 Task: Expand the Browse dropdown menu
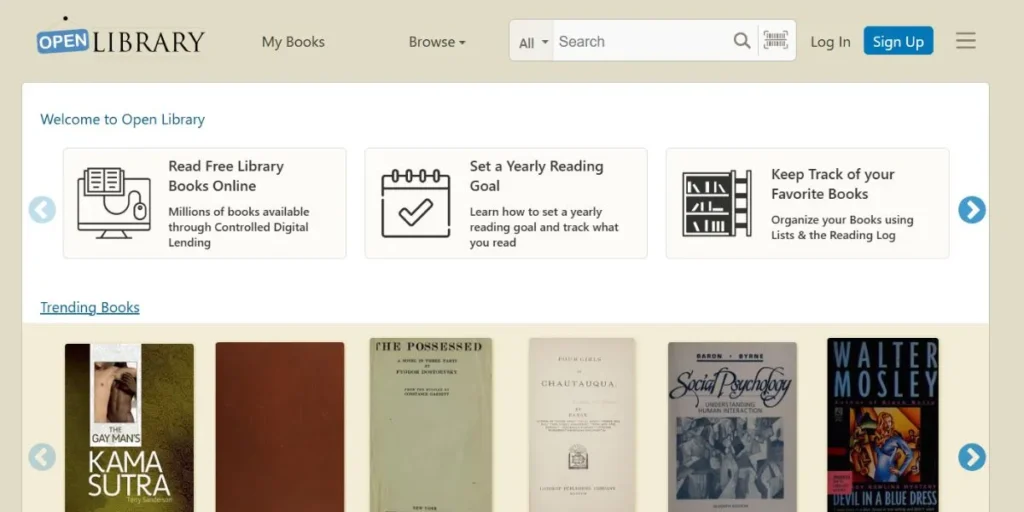[x=437, y=42]
